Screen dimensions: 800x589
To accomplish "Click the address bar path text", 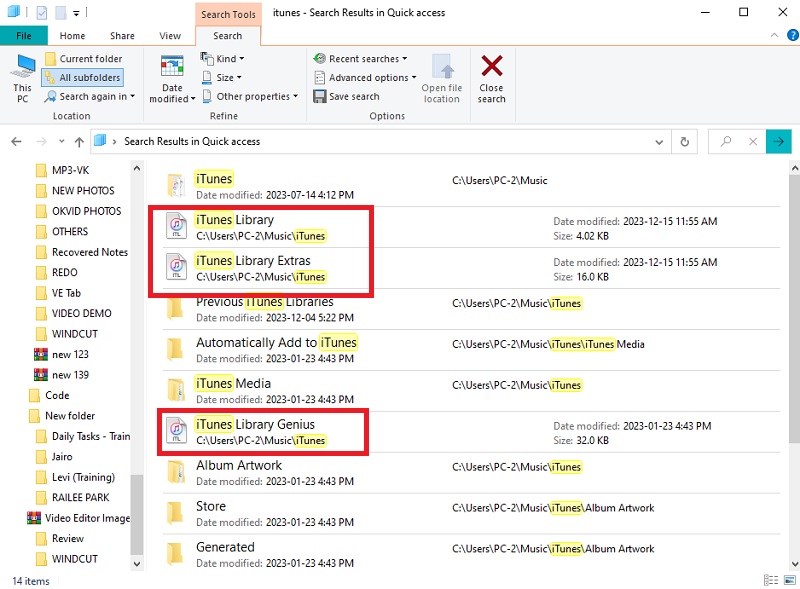I will click(x=192, y=141).
